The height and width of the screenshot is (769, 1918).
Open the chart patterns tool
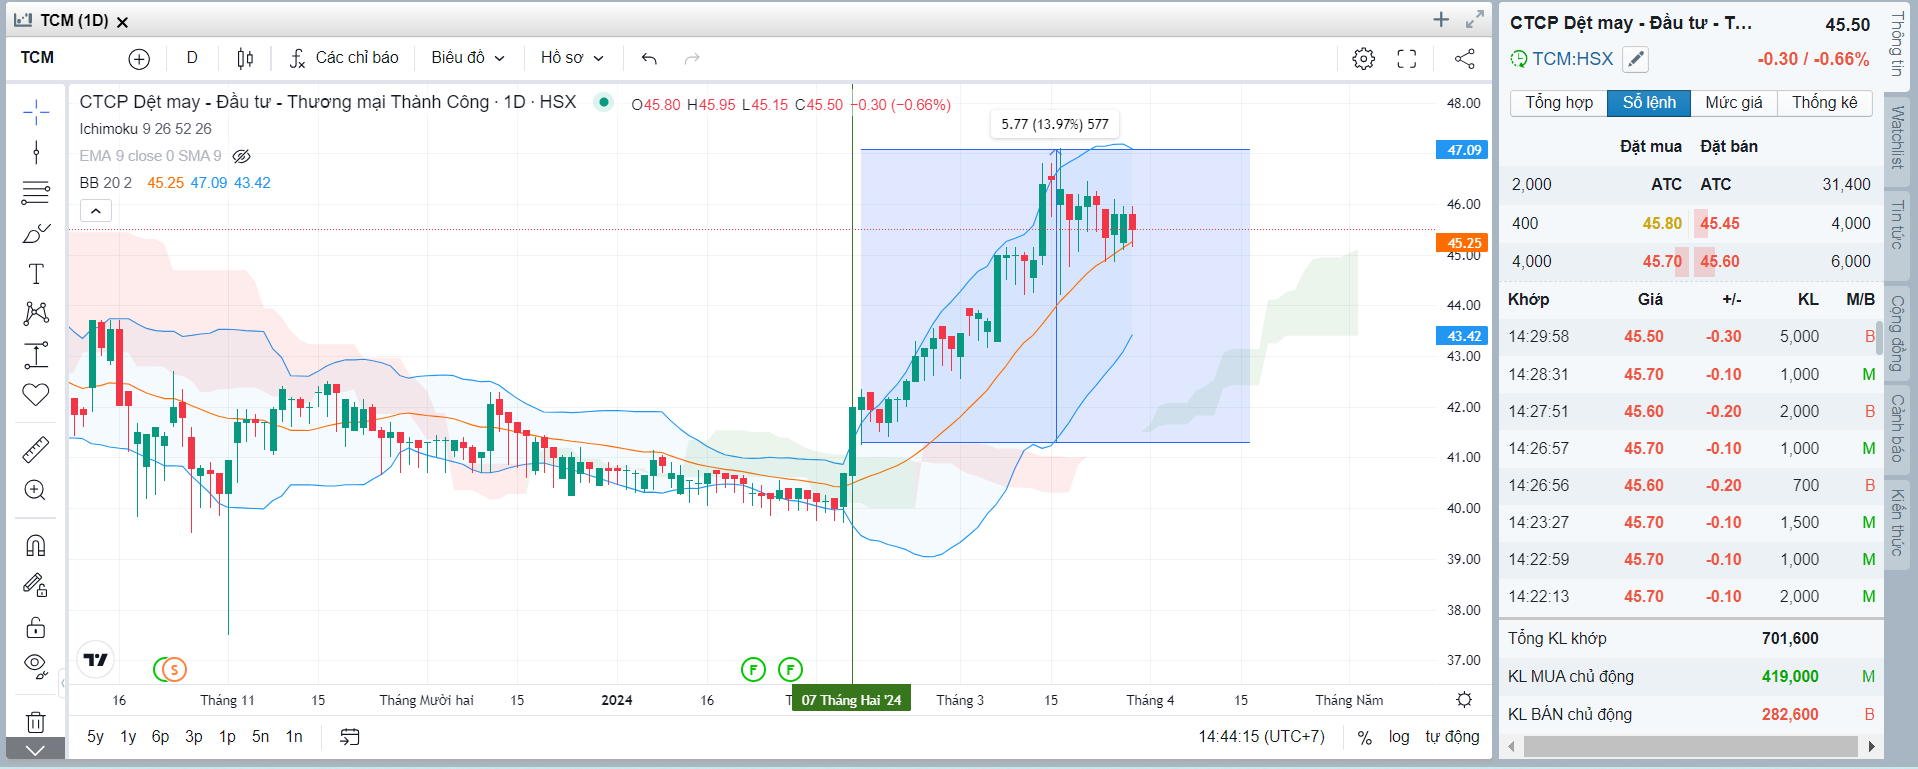(36, 314)
